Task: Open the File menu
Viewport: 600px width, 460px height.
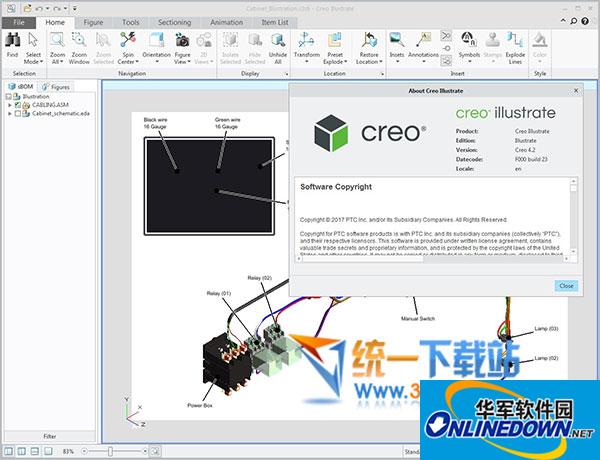Action: coord(19,23)
